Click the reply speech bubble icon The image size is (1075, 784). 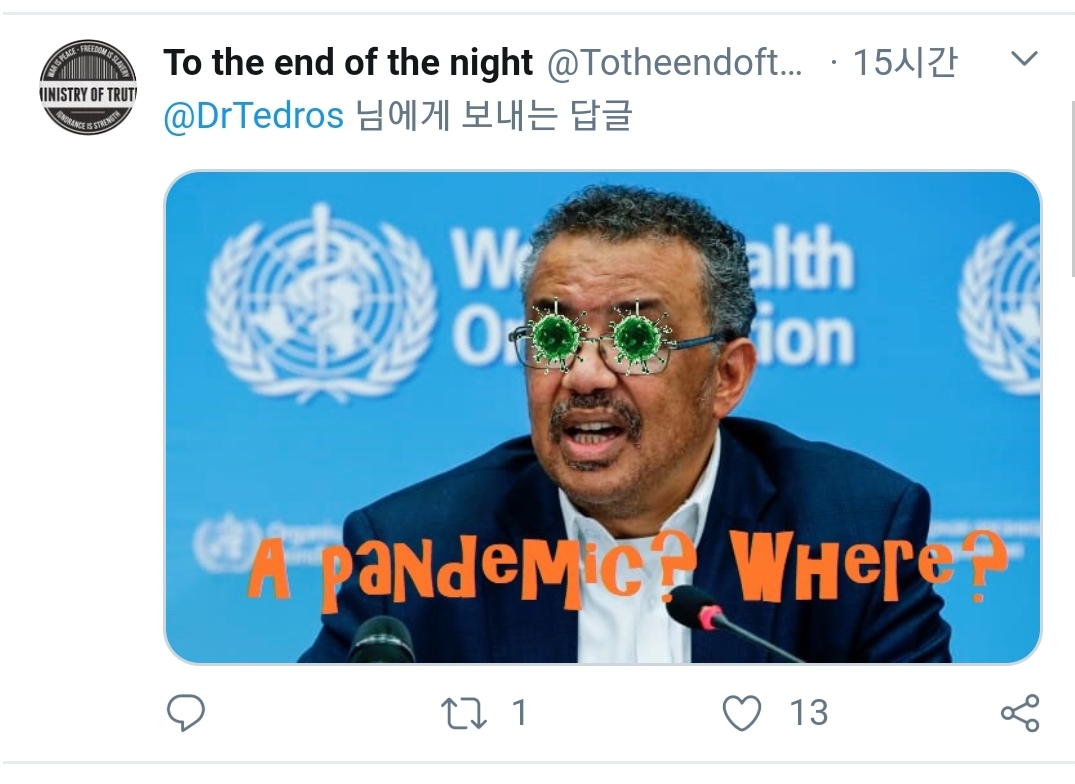[x=186, y=713]
